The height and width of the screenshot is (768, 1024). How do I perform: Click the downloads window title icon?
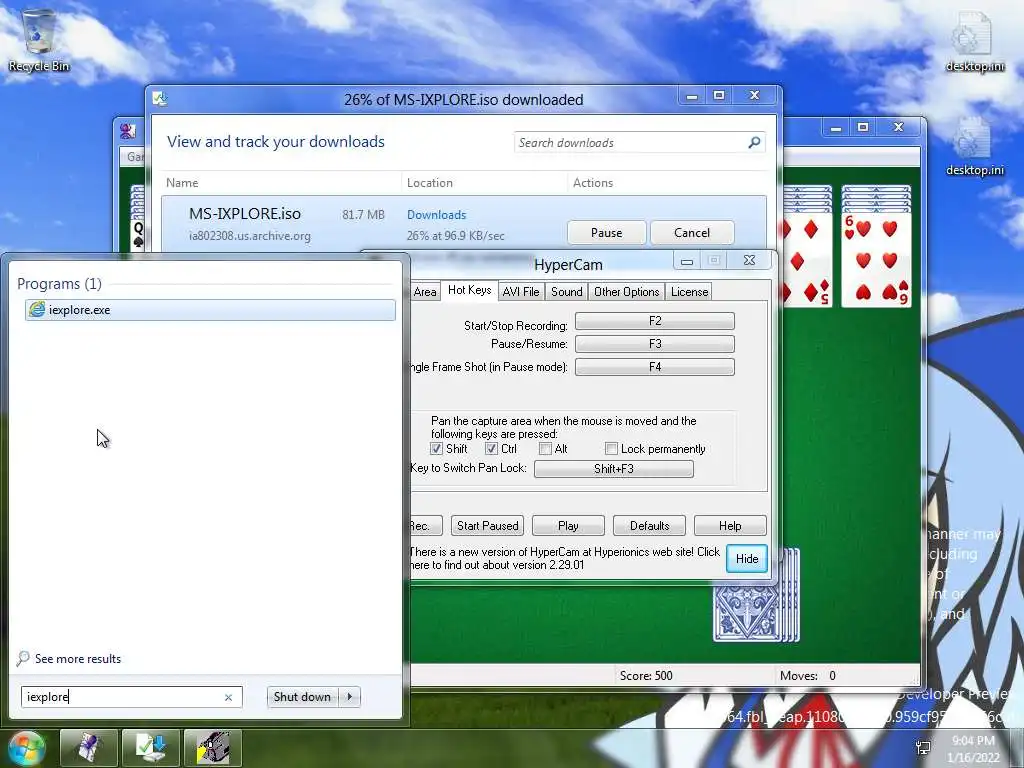pos(160,99)
